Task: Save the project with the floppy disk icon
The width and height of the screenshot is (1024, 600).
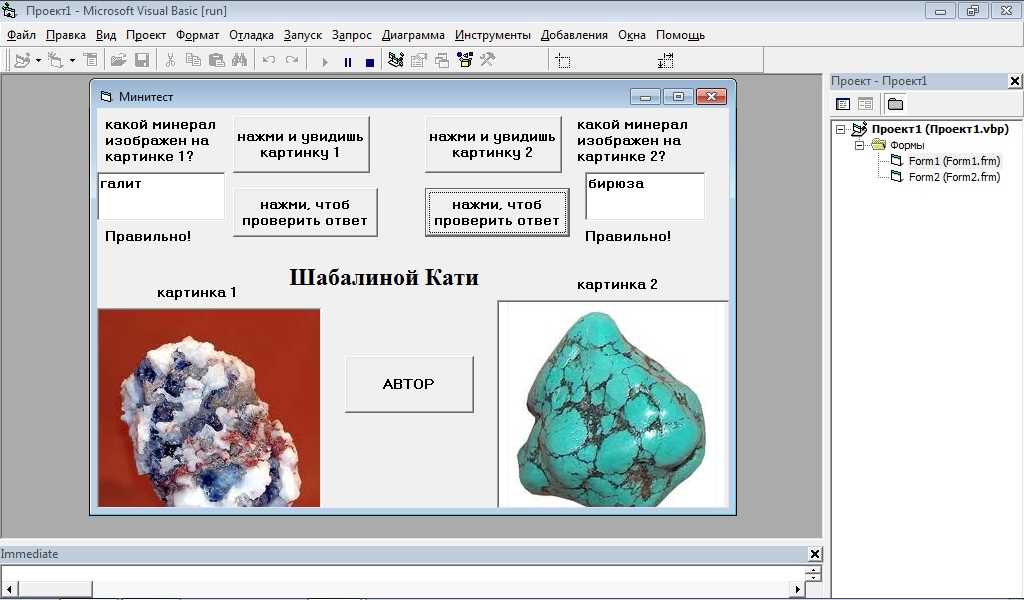Action: [142, 61]
